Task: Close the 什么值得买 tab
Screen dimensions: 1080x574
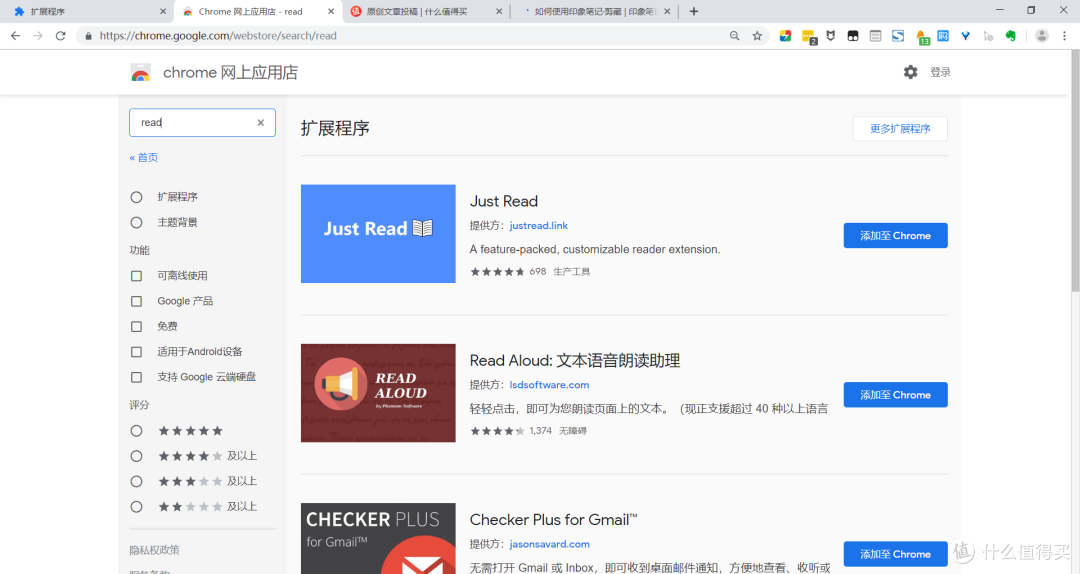Action: 499,12
